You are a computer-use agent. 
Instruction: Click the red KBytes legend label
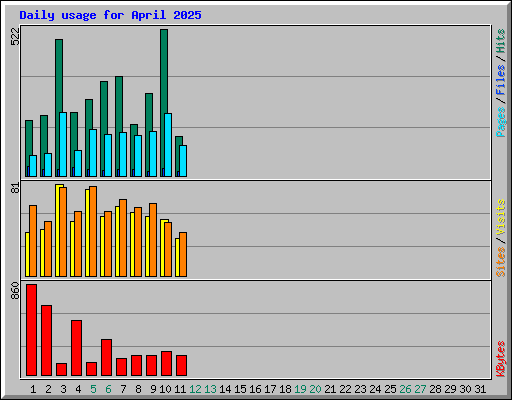[x=500, y=359]
